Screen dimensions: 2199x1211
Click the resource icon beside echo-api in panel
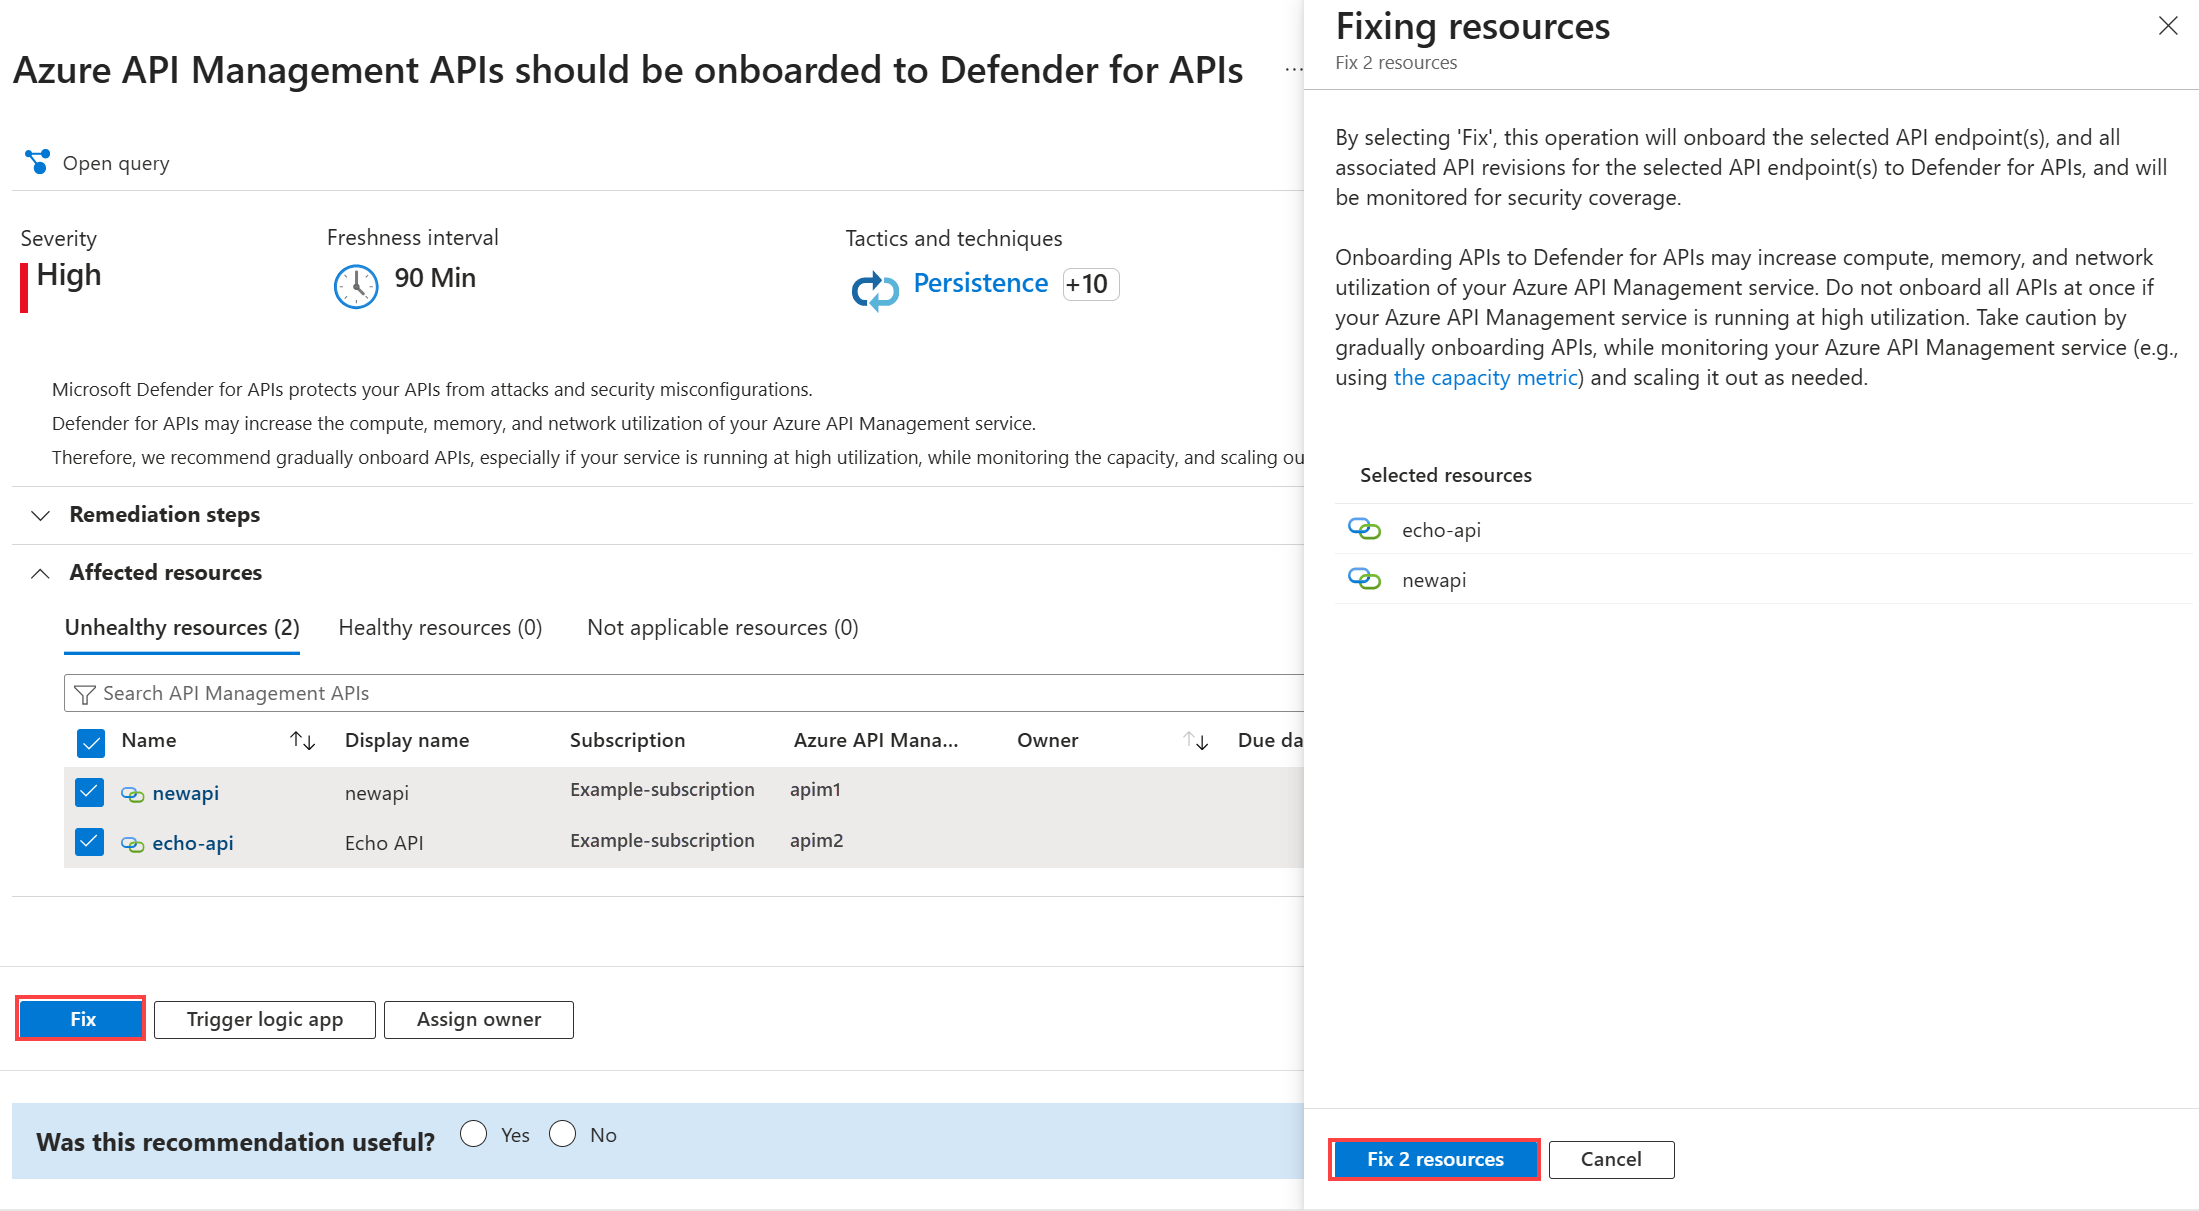1364,528
